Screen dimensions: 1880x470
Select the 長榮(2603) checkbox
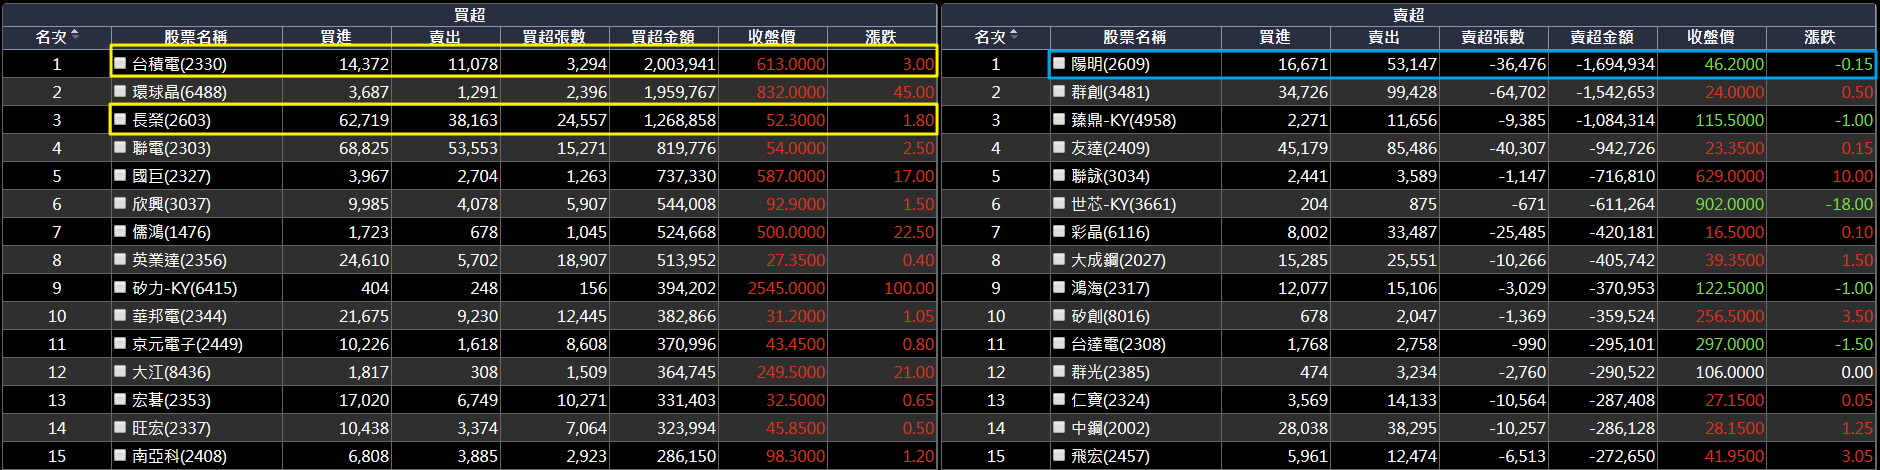pos(120,119)
